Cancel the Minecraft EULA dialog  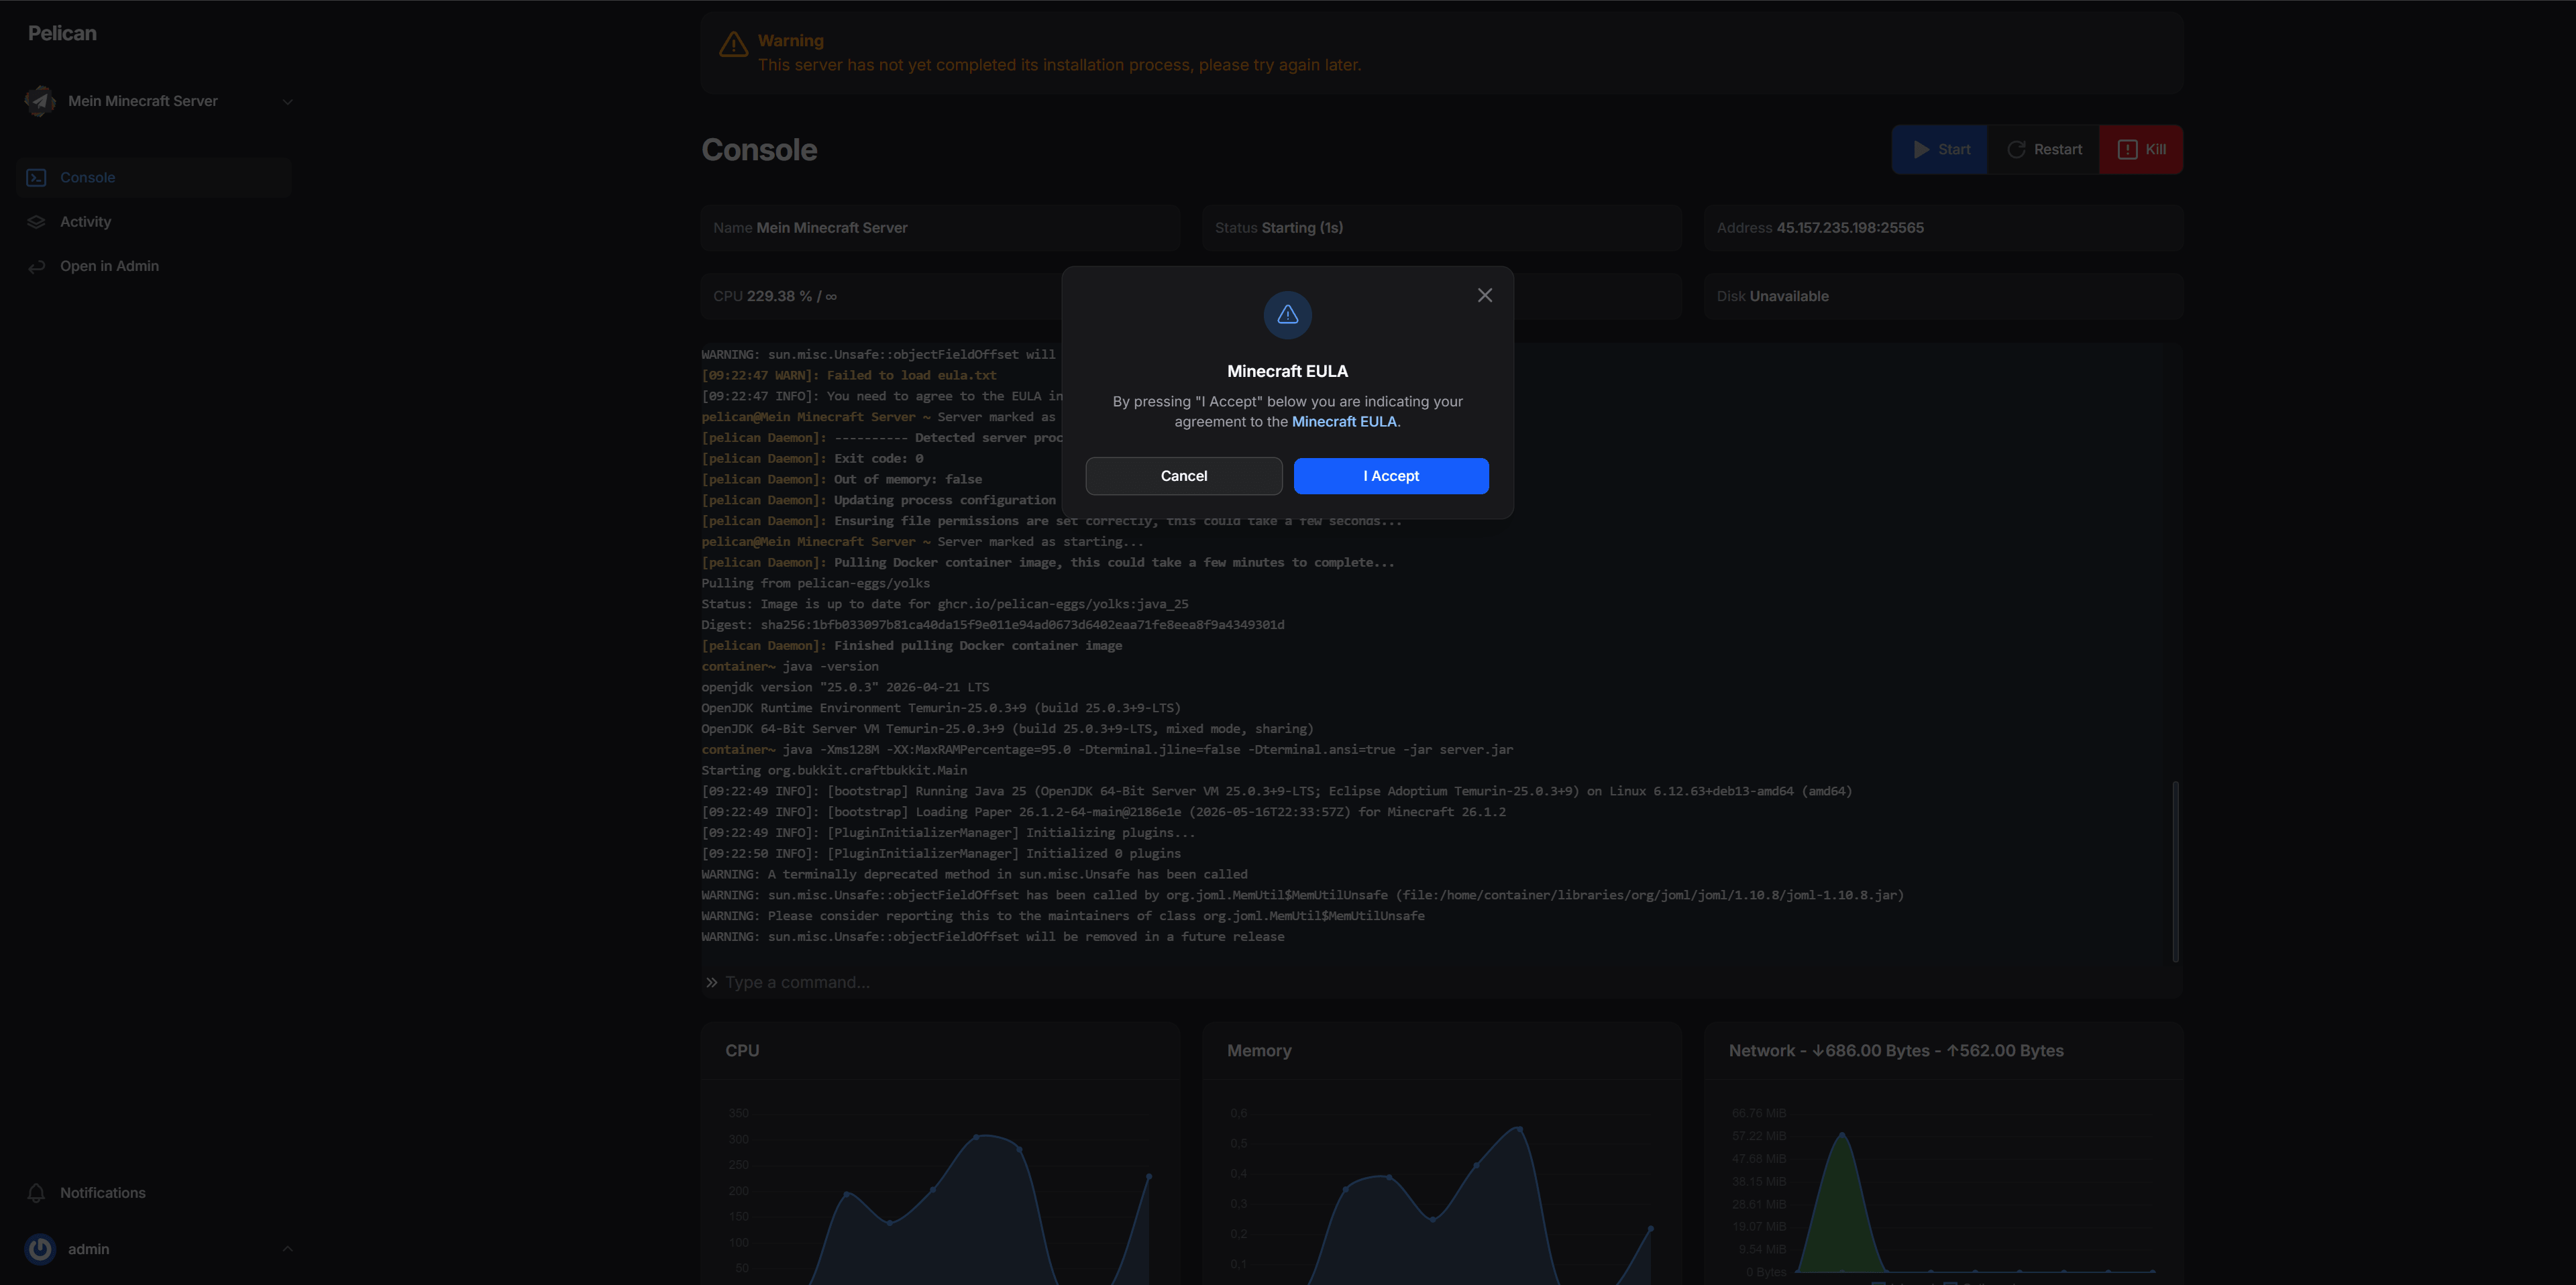[1184, 476]
